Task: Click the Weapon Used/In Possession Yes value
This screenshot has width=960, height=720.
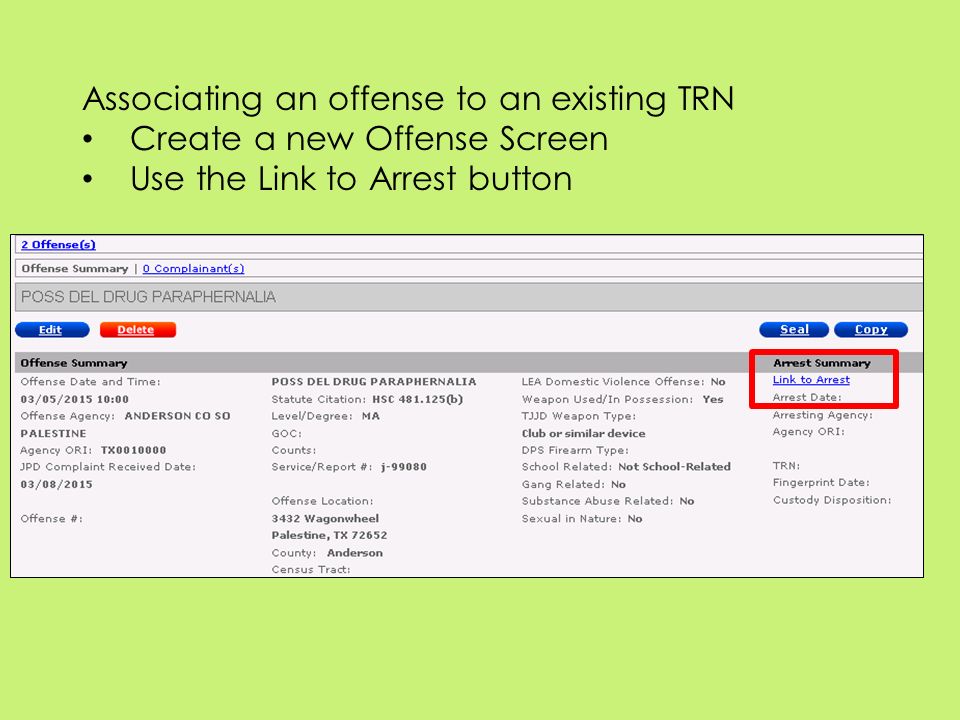Action: click(x=713, y=399)
